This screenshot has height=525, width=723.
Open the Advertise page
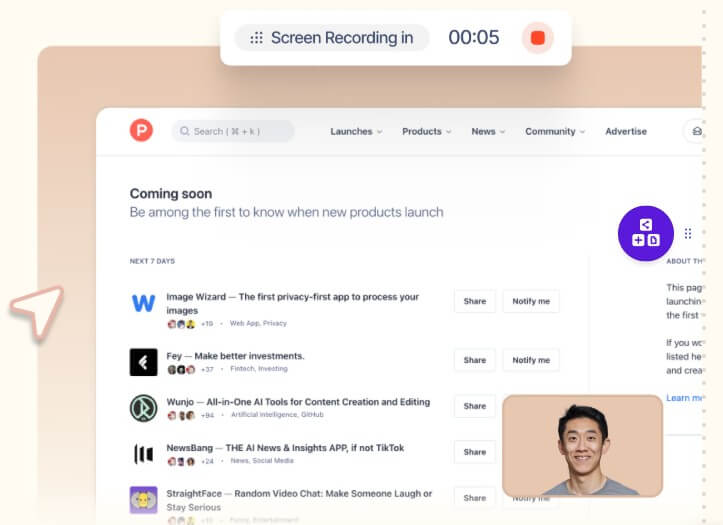[626, 131]
